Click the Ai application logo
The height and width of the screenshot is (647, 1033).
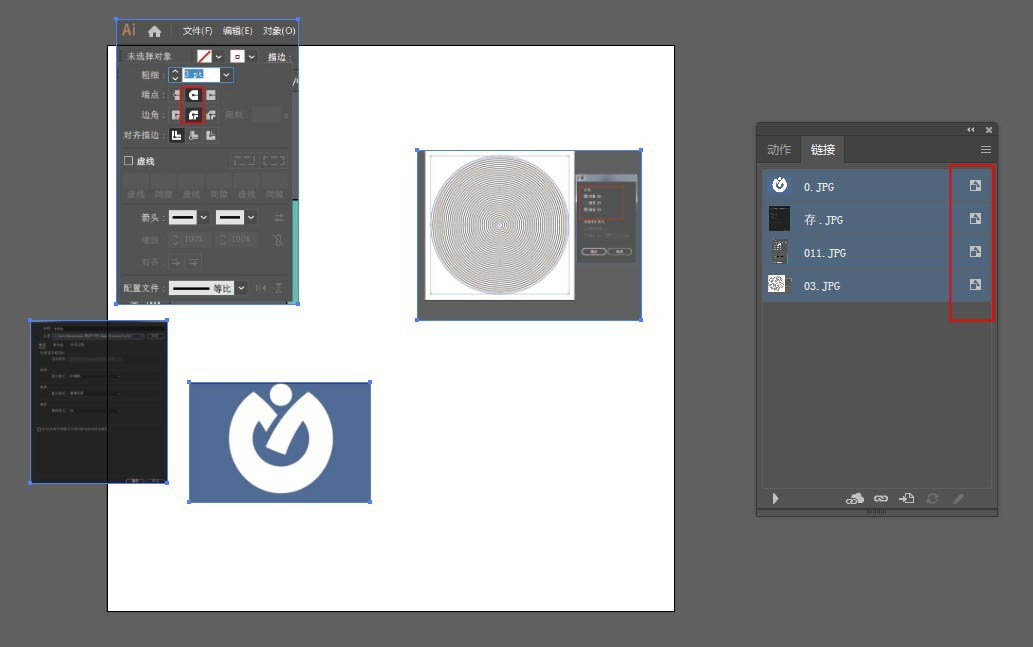pos(129,30)
